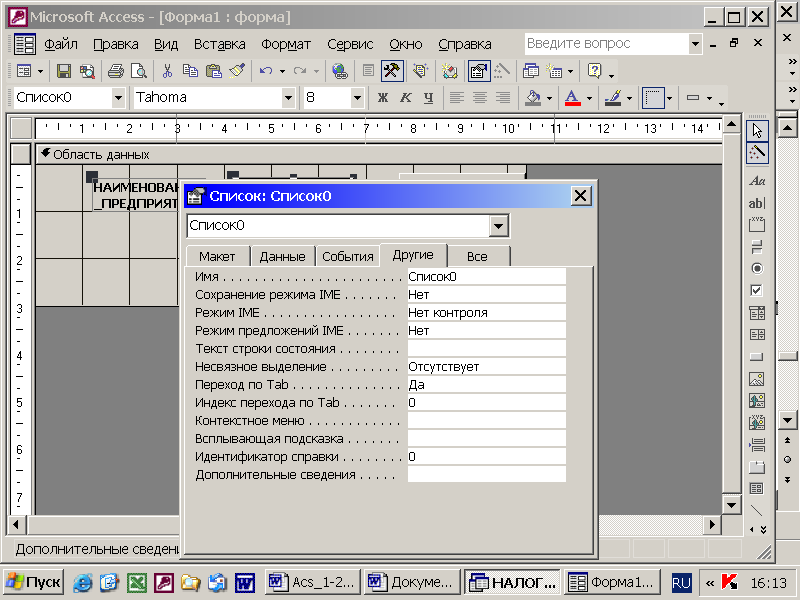The height and width of the screenshot is (600, 800).
Task: Select the Page Break tool in toolbox
Action: (x=757, y=445)
